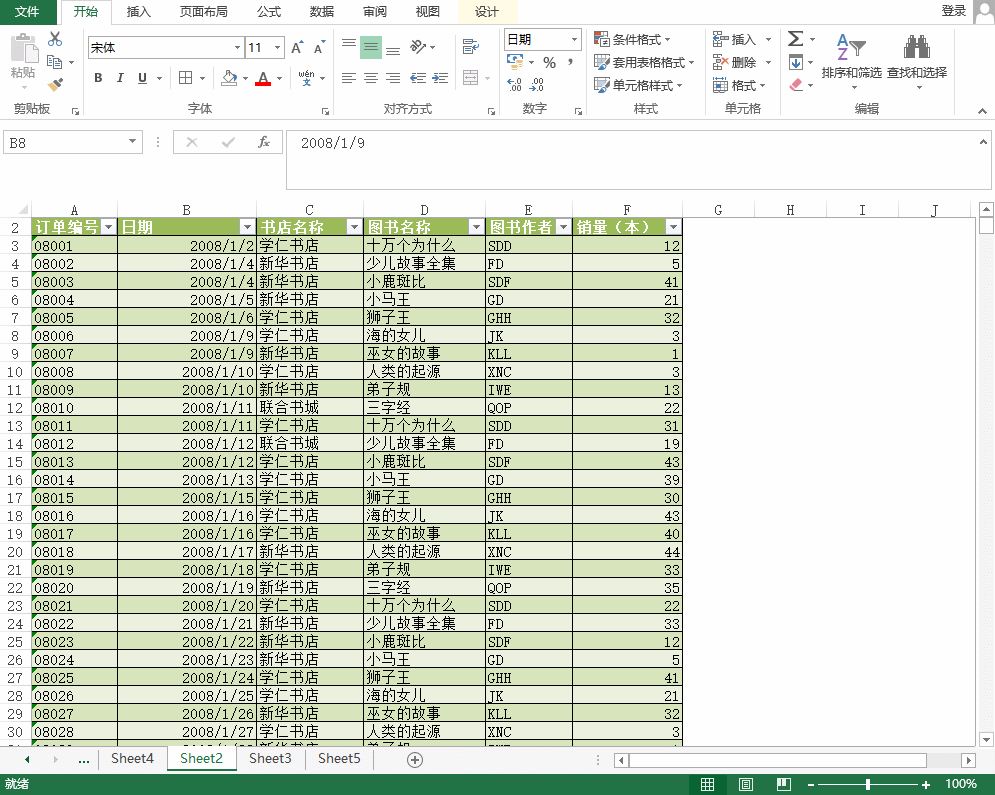The width and height of the screenshot is (995, 795).
Task: Switch to the 插入 ribbon tab
Action: (x=138, y=11)
